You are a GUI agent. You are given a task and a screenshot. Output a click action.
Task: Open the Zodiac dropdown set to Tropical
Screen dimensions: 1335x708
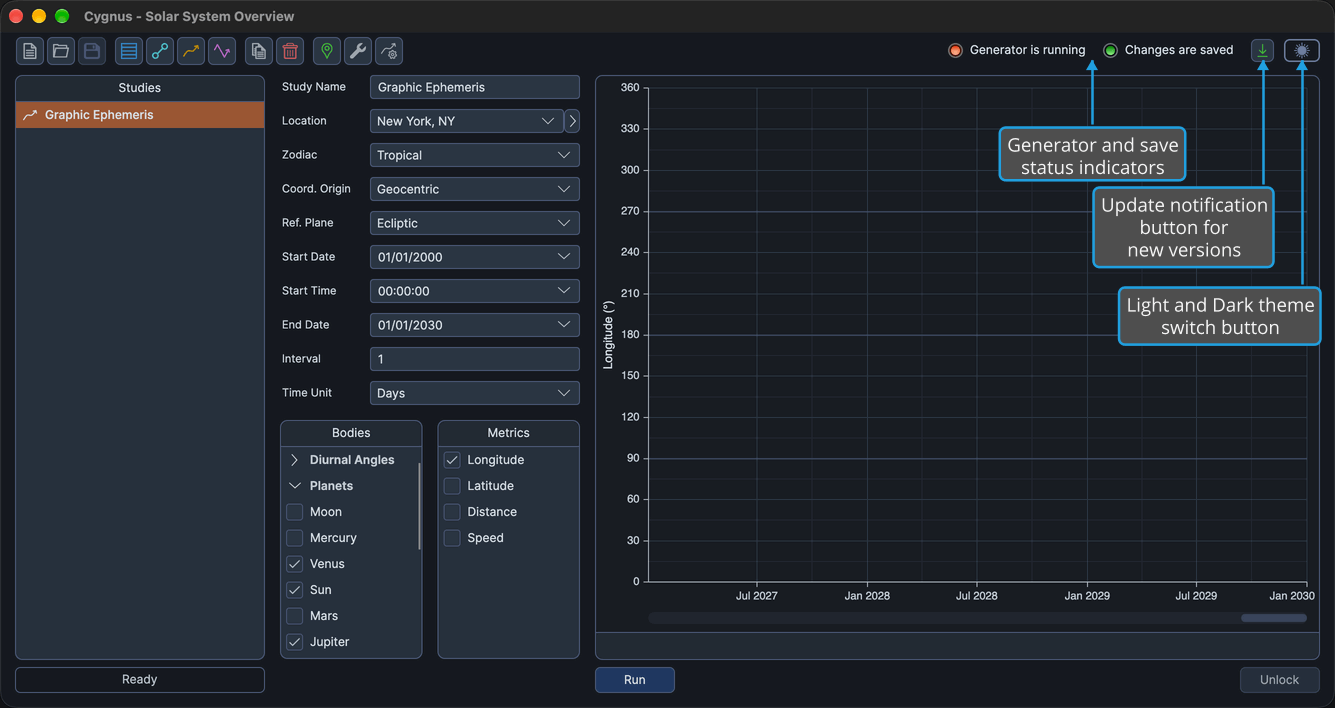pyautogui.click(x=474, y=155)
